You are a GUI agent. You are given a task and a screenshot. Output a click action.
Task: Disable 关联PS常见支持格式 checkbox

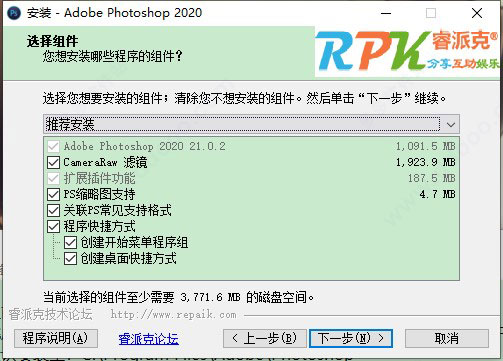53,210
